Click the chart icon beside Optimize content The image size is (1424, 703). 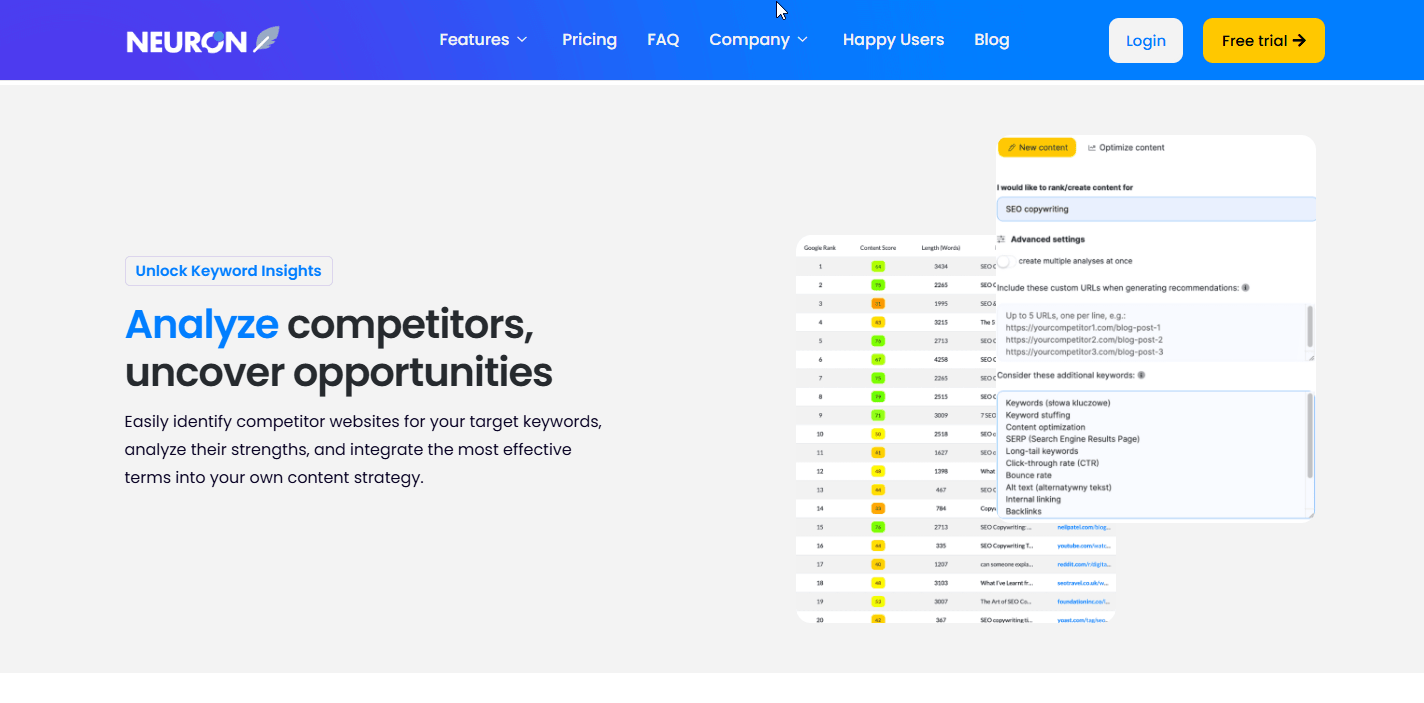click(x=1092, y=148)
